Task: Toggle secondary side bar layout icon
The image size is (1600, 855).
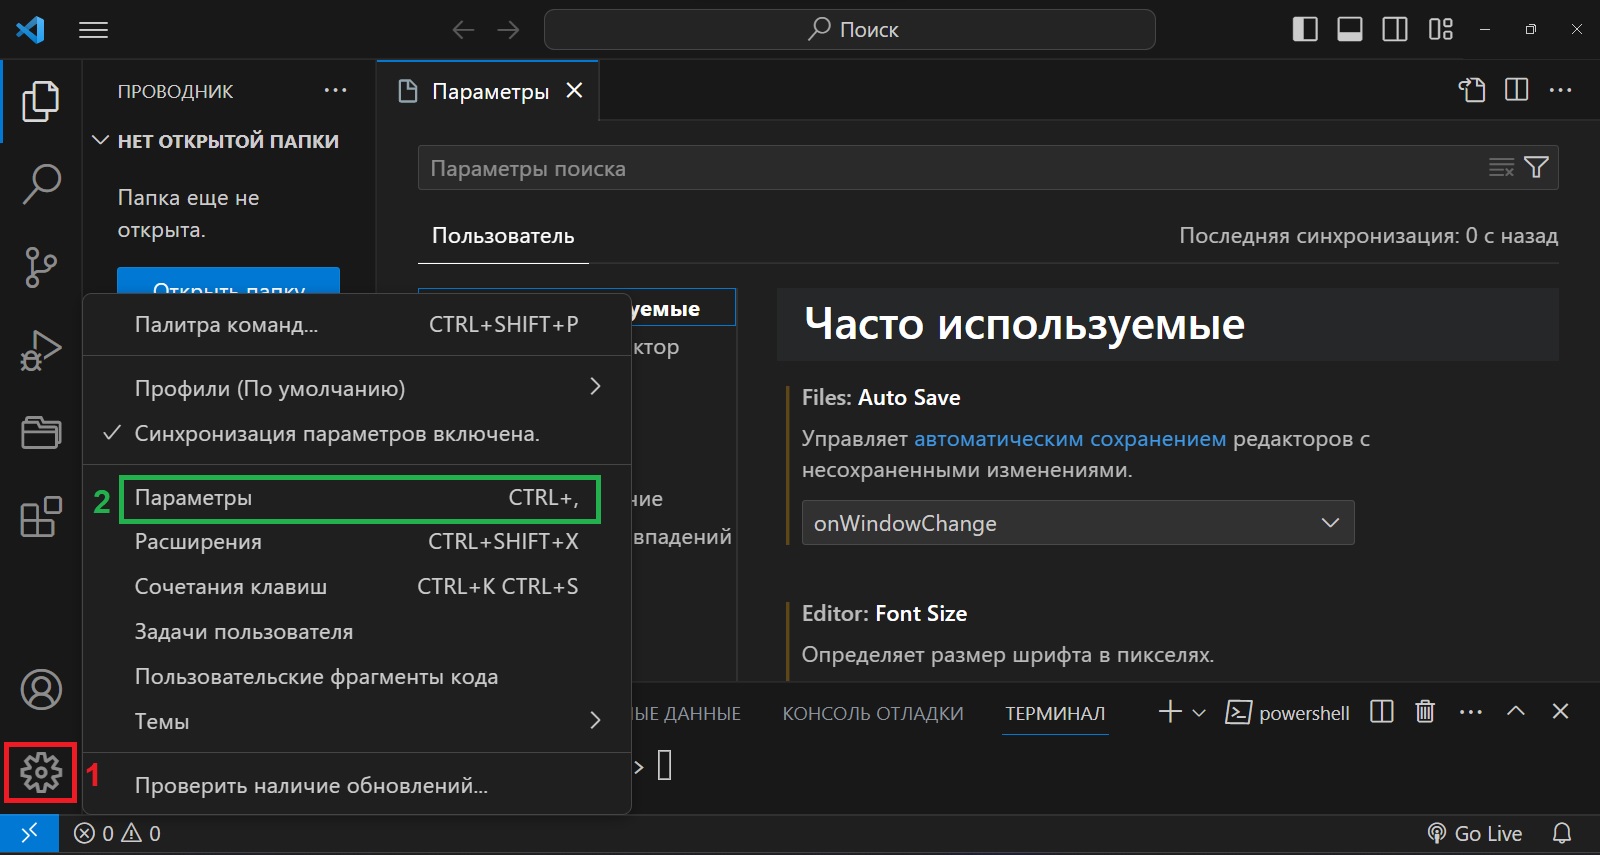Action: pos(1395,29)
